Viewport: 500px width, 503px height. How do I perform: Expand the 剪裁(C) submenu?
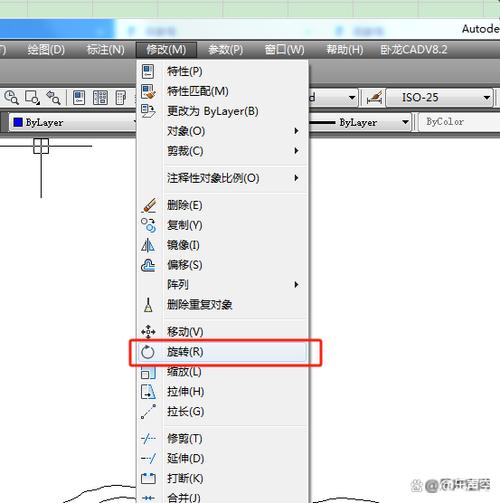tap(296, 151)
